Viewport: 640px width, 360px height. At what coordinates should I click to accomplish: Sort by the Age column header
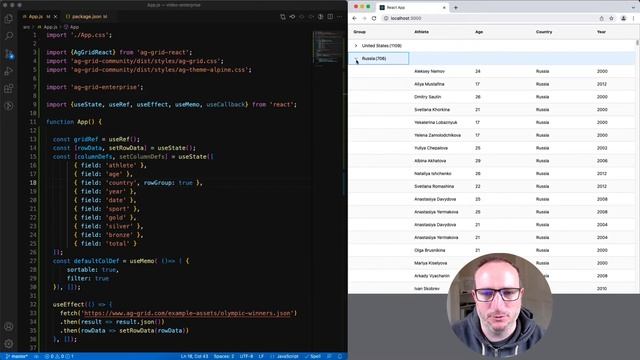pyautogui.click(x=479, y=32)
